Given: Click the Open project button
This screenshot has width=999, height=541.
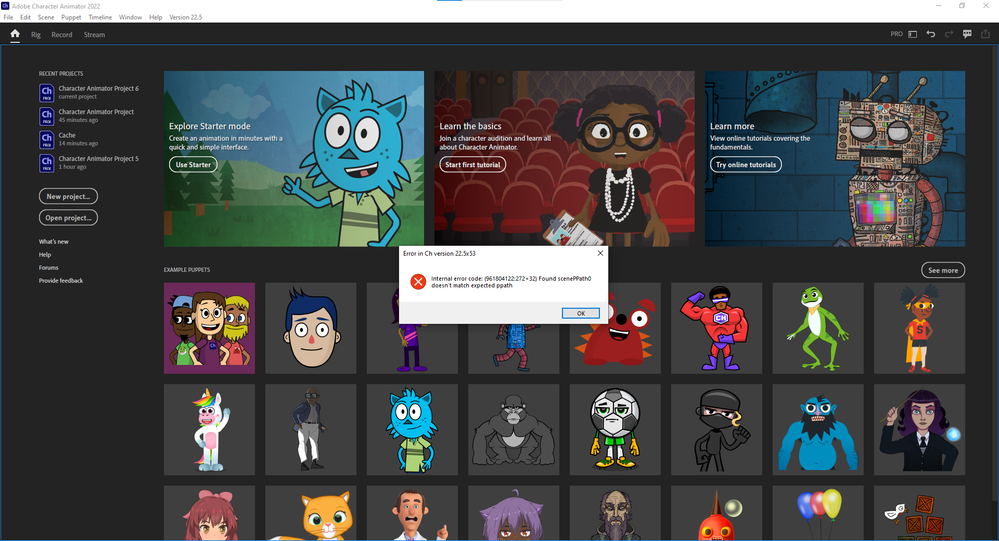Looking at the screenshot, I should (68, 218).
